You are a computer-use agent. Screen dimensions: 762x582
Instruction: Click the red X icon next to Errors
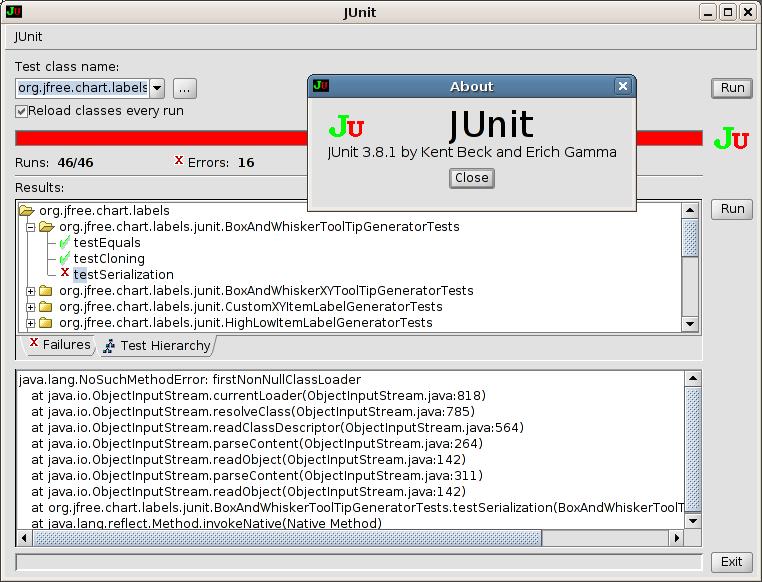click(179, 160)
